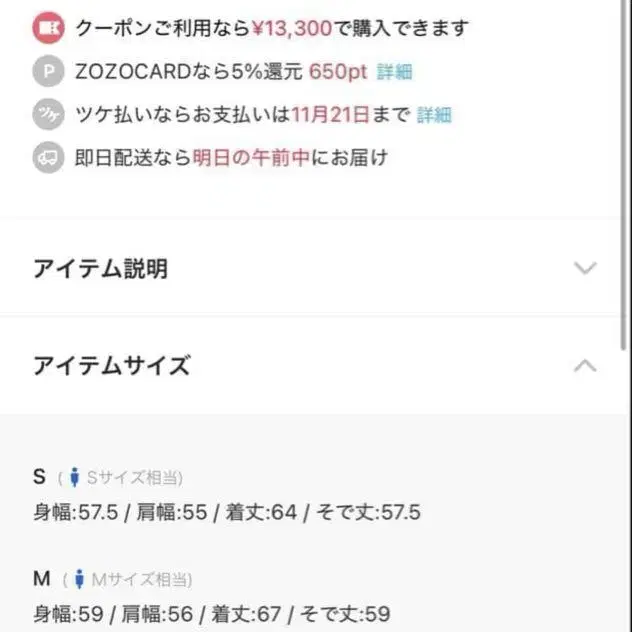Open 詳細 link for ツケ払い payment
The height and width of the screenshot is (632, 632).
tap(434, 115)
